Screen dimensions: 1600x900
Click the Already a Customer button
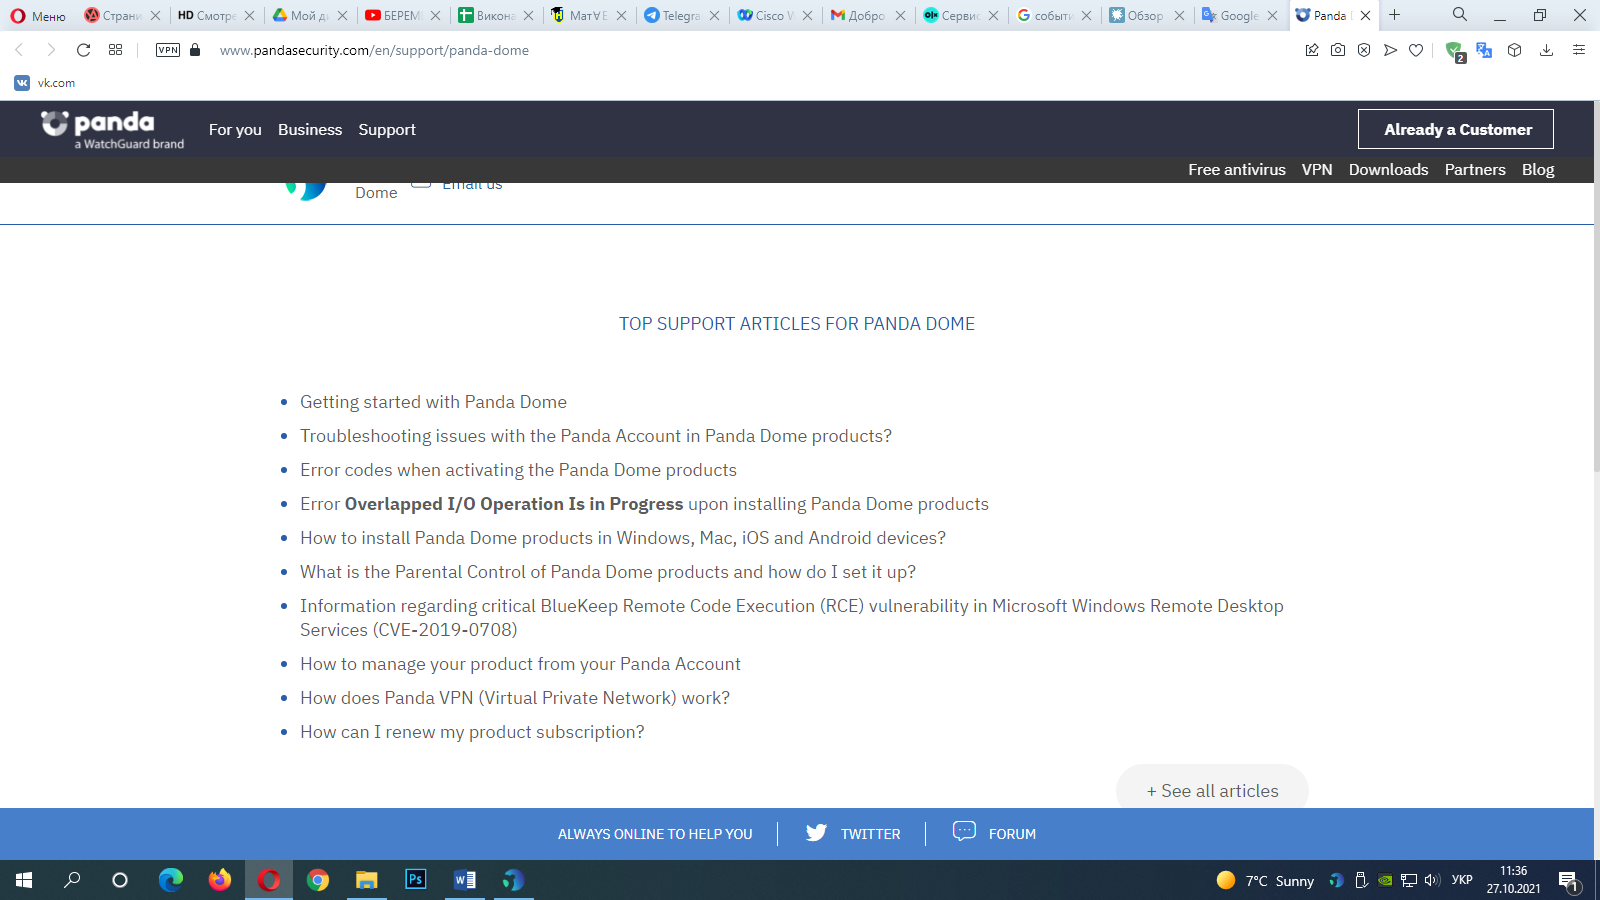1456,129
